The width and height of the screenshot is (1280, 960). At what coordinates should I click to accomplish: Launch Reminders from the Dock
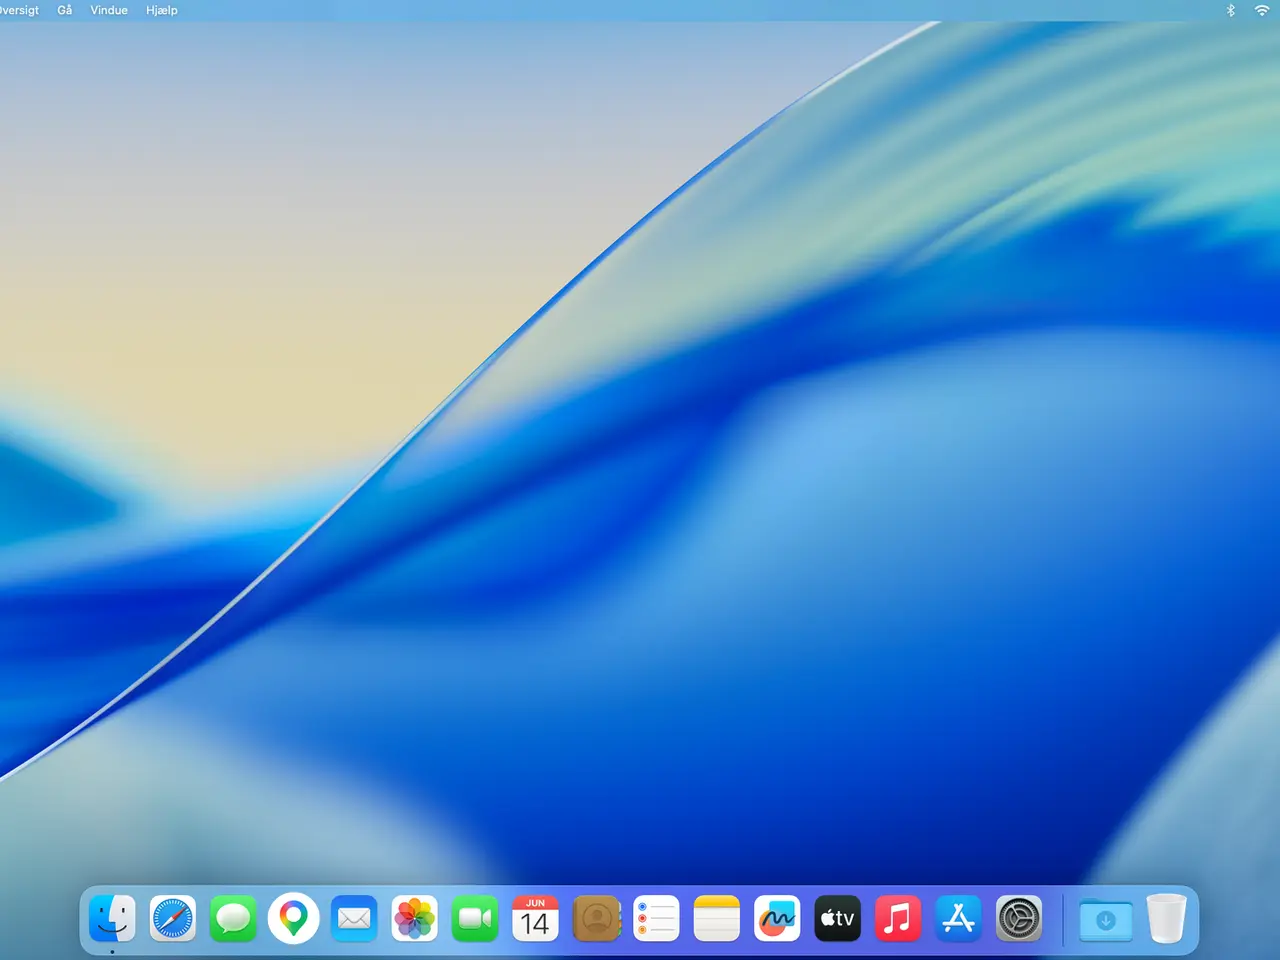pyautogui.click(x=656, y=918)
